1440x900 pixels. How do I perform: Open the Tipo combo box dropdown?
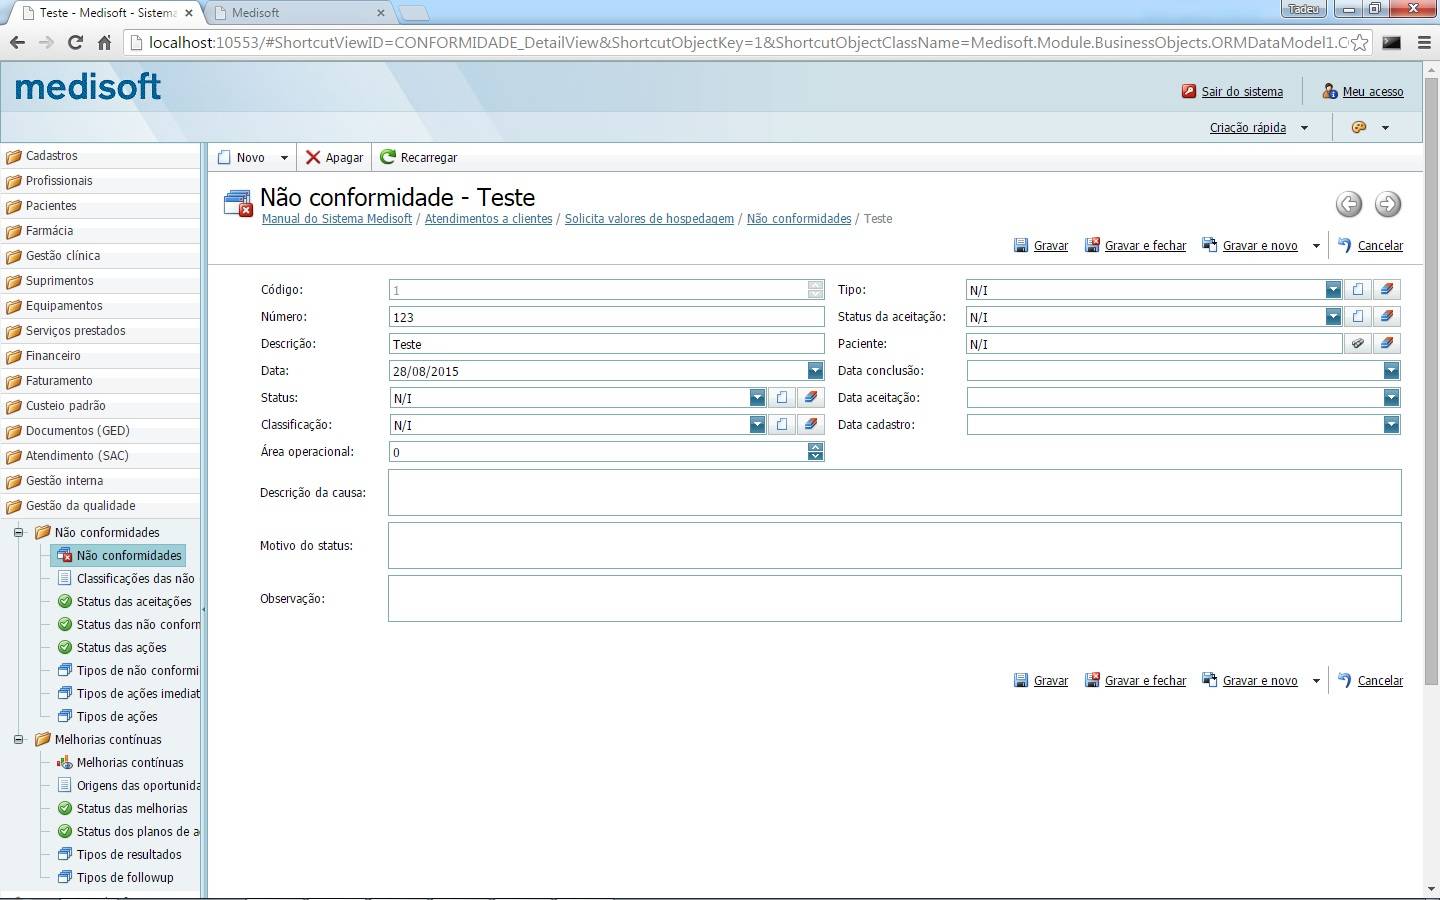pyautogui.click(x=1333, y=290)
